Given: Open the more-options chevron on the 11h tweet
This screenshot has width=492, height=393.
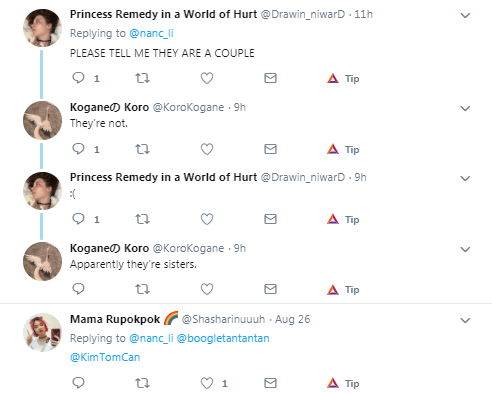Looking at the screenshot, I should coord(465,15).
